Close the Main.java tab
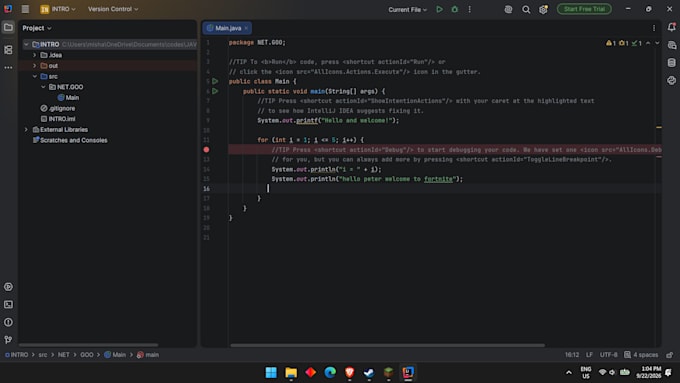This screenshot has height=383, width=680. pos(246,28)
